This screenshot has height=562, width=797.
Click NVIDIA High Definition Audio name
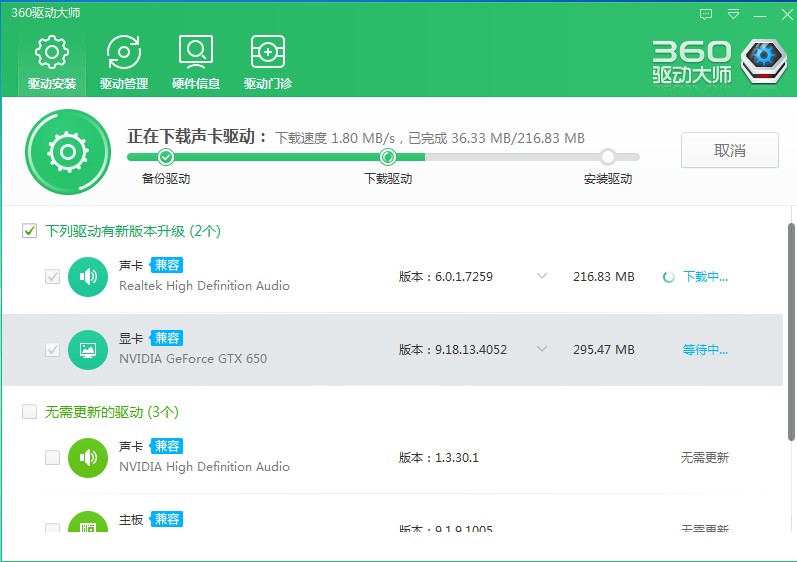(204, 466)
